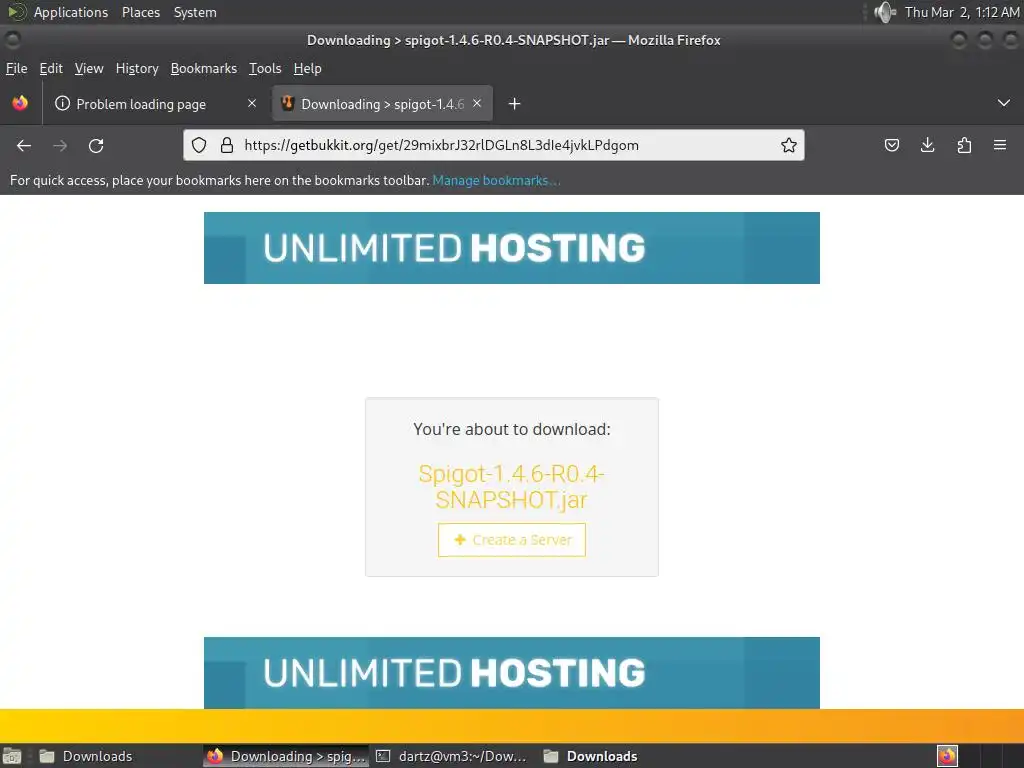
Task: Close the Downloading spigot tab
Action: point(477,103)
